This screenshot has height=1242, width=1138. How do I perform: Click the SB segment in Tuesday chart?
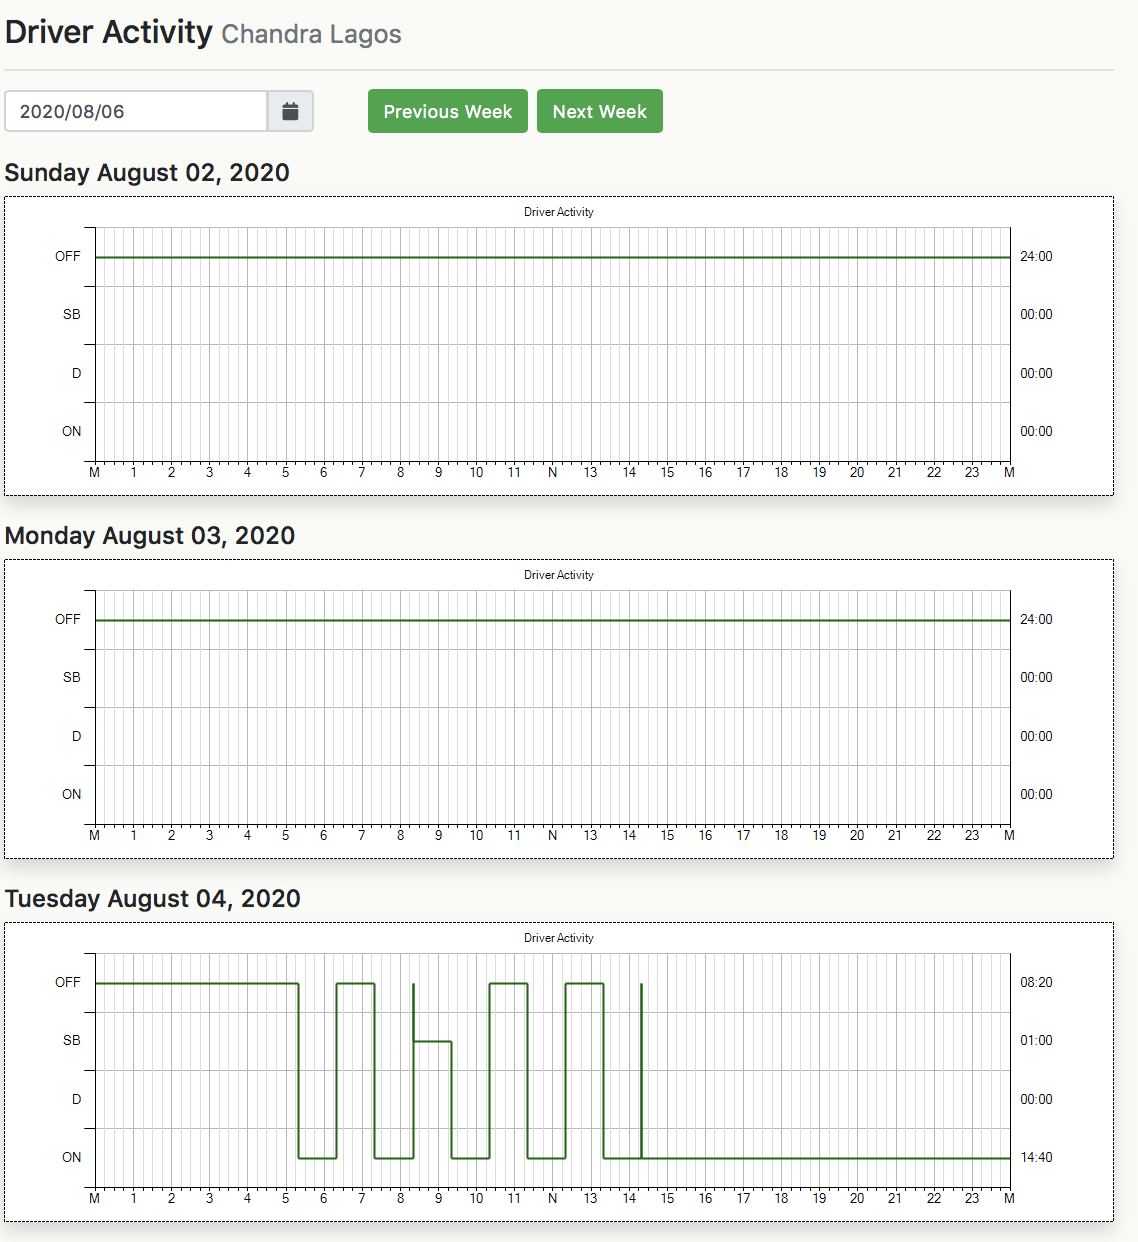coord(433,1041)
